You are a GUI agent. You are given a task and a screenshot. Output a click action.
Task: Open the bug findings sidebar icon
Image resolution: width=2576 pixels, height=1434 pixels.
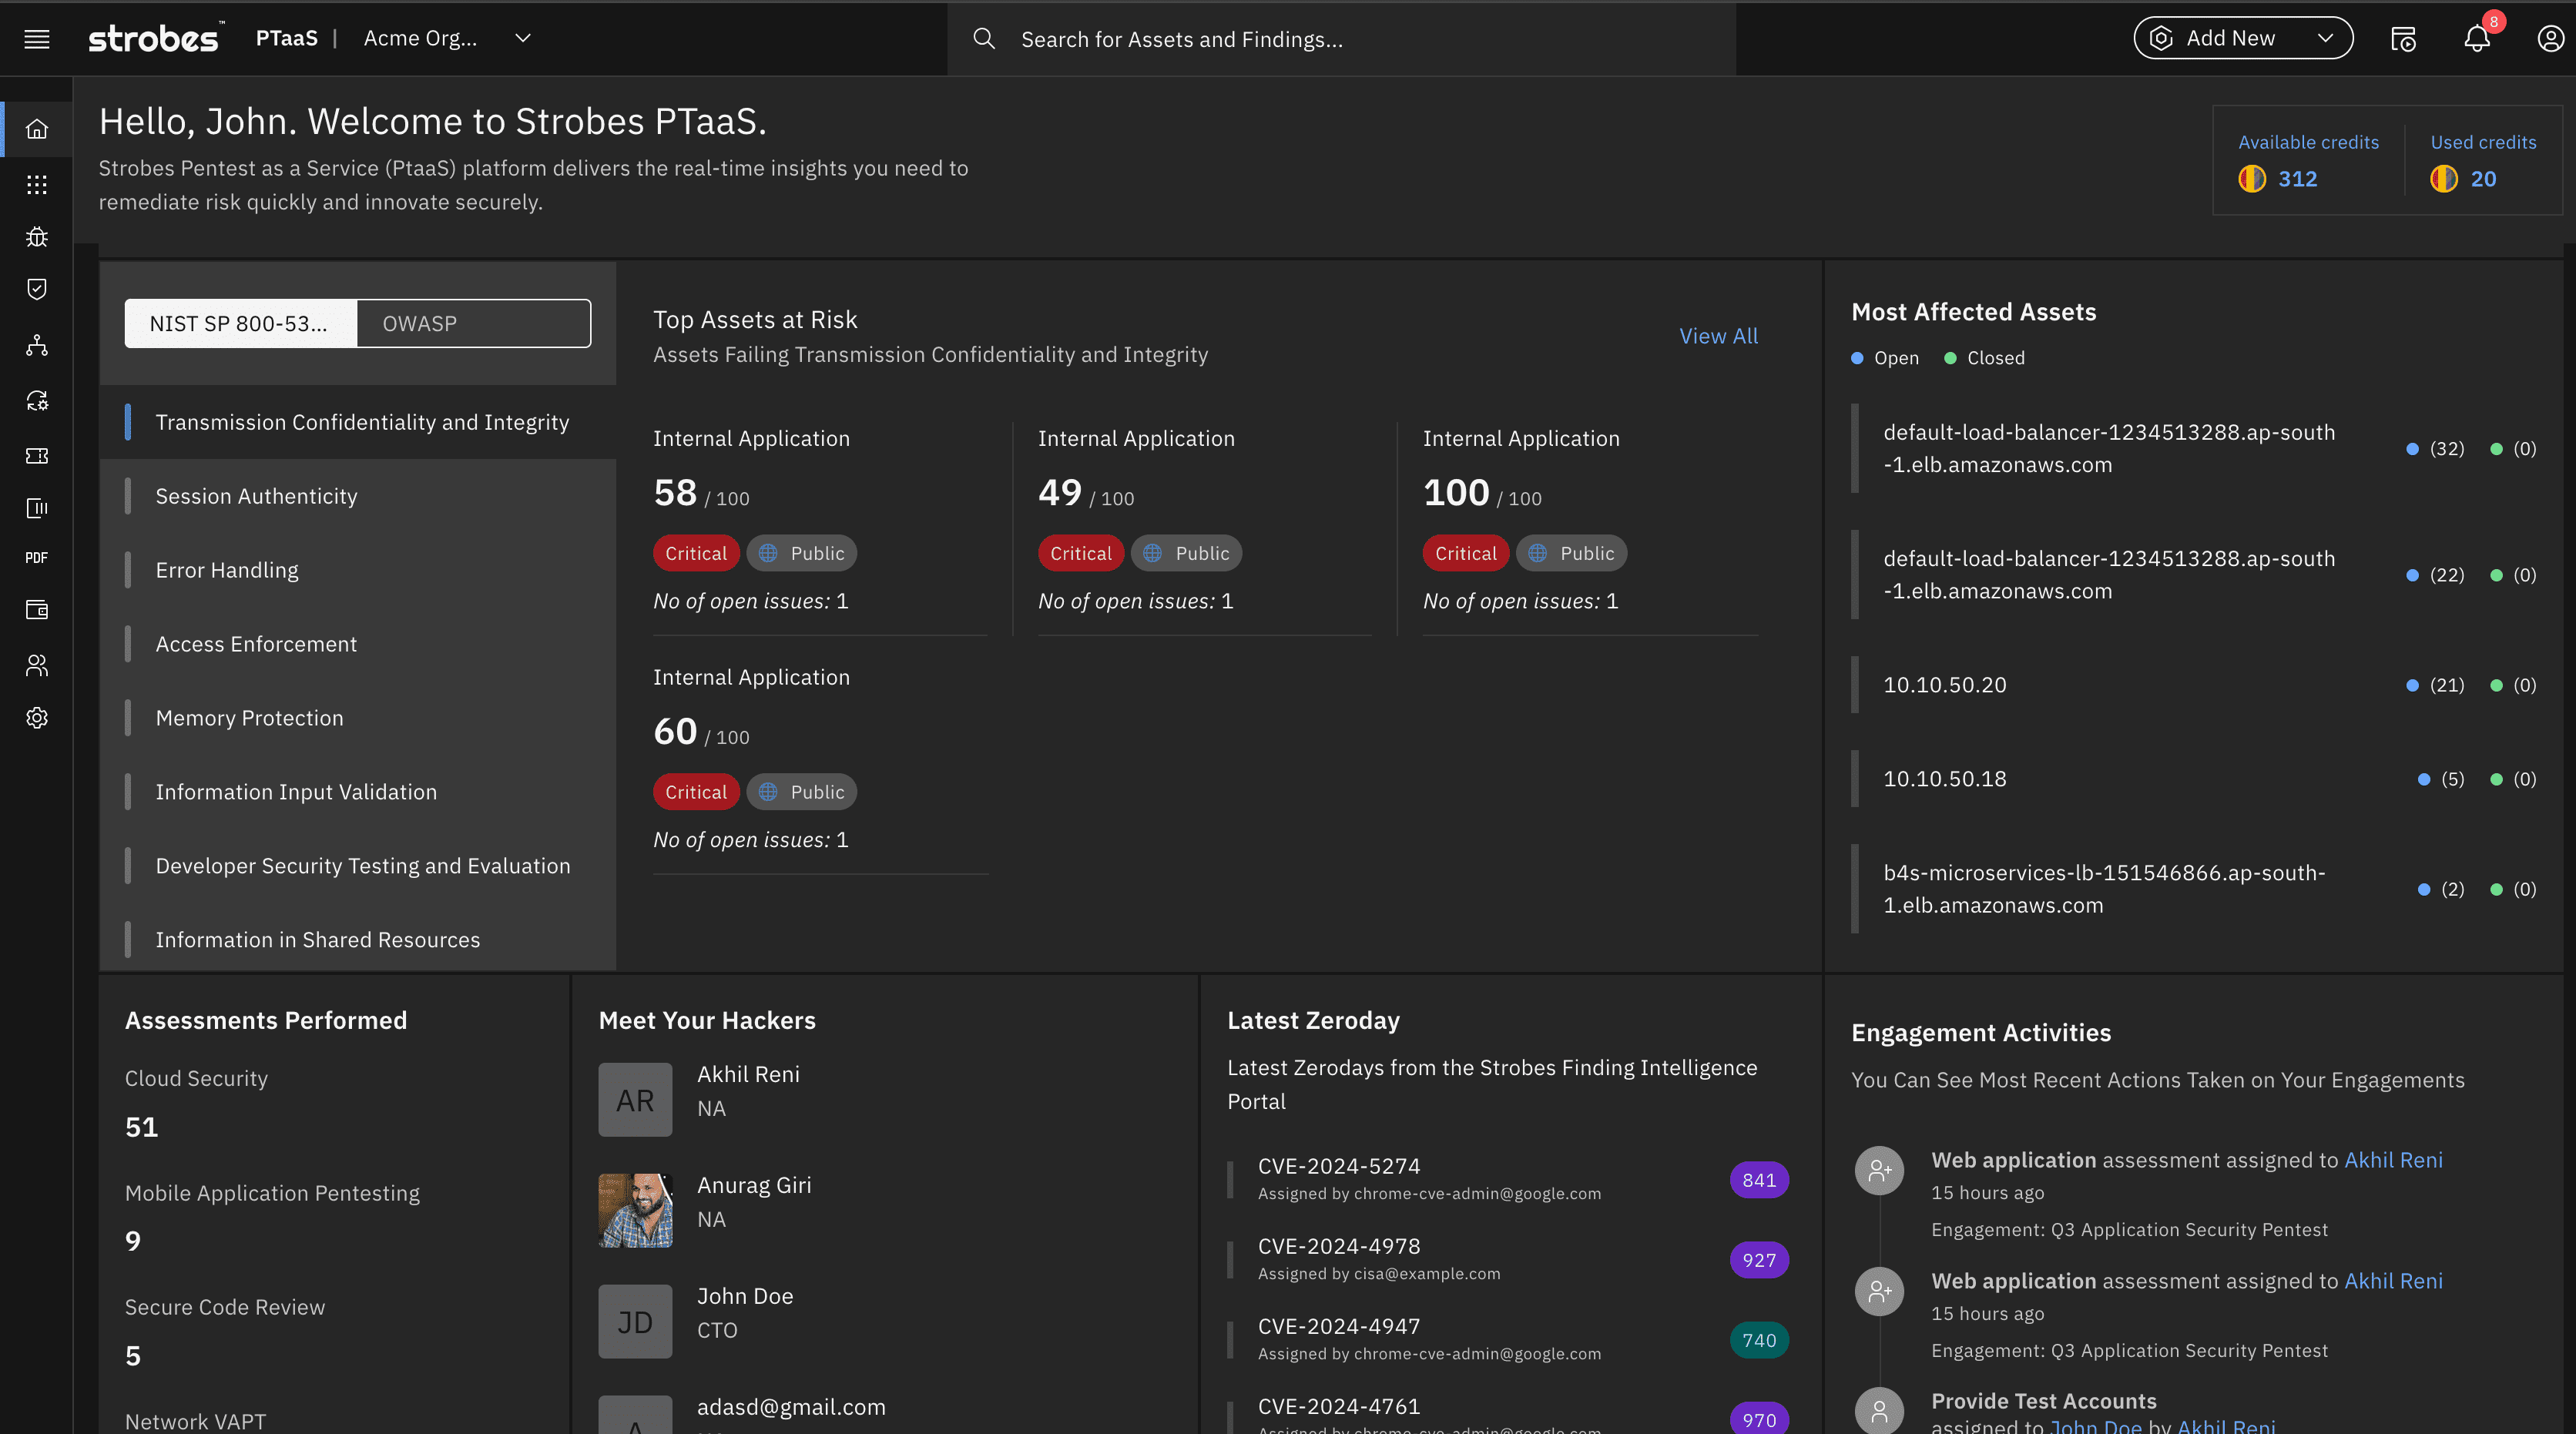point(37,237)
